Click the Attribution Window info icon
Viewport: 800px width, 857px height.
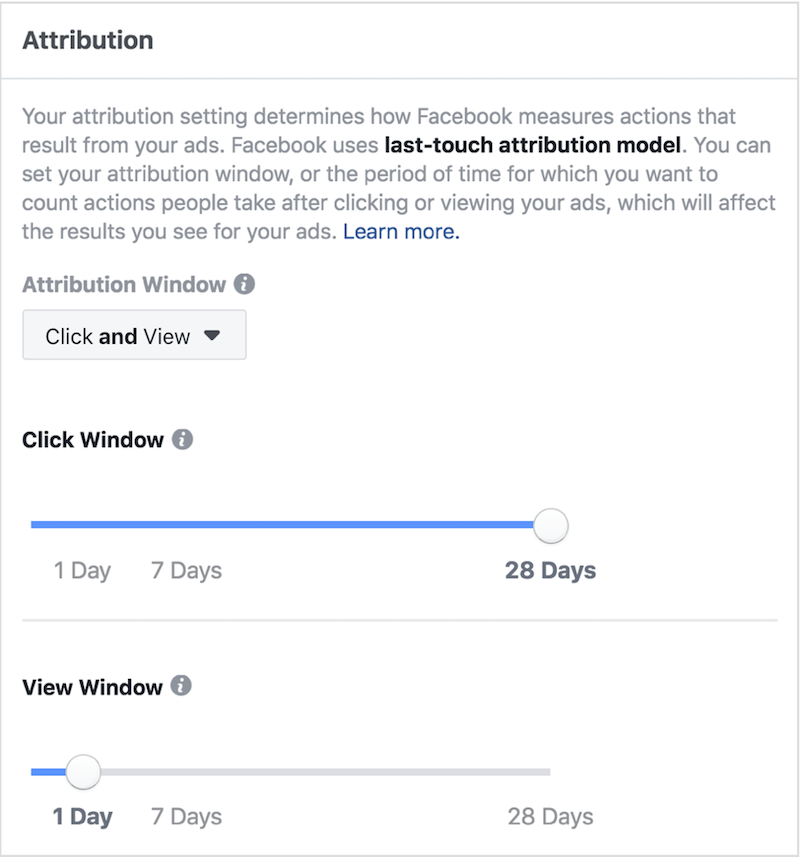(x=244, y=284)
